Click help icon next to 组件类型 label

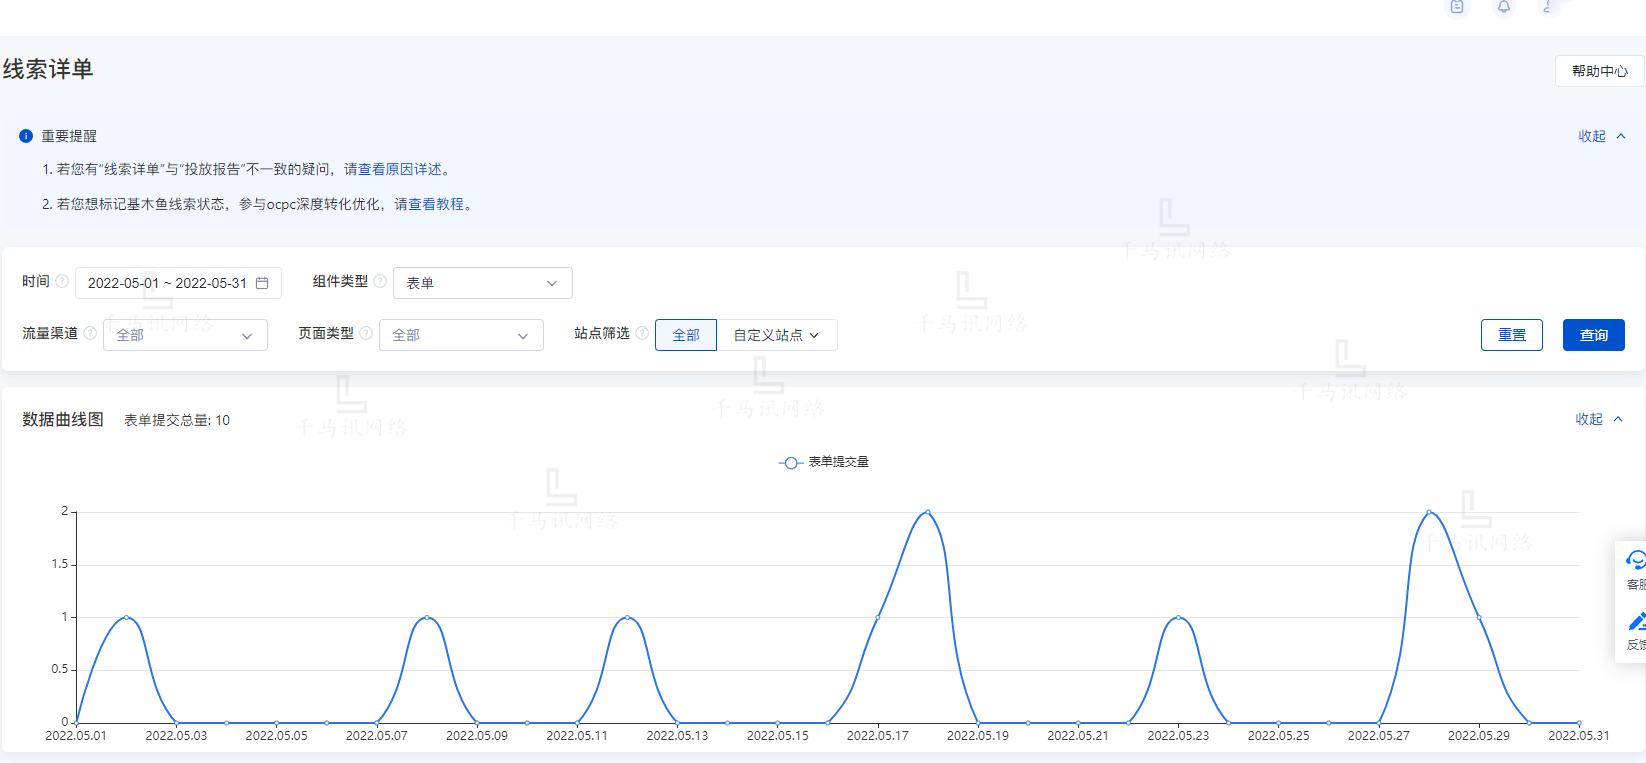coord(380,281)
